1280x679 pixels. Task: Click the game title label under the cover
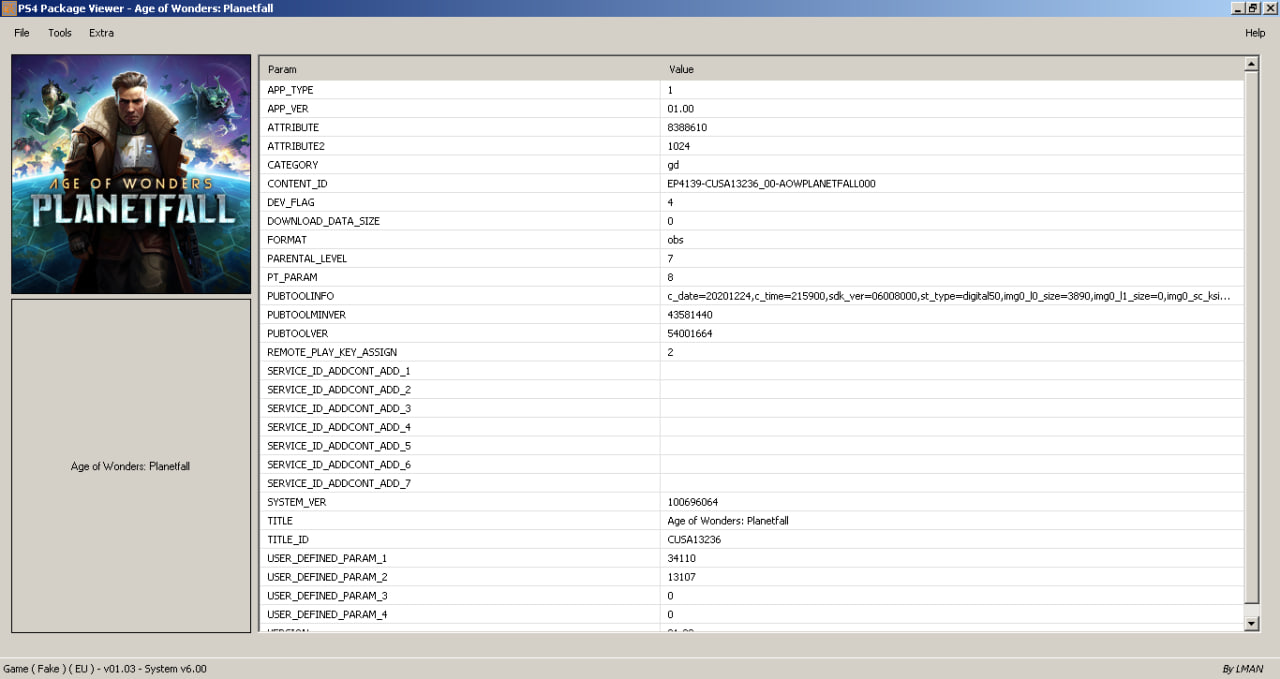(130, 466)
